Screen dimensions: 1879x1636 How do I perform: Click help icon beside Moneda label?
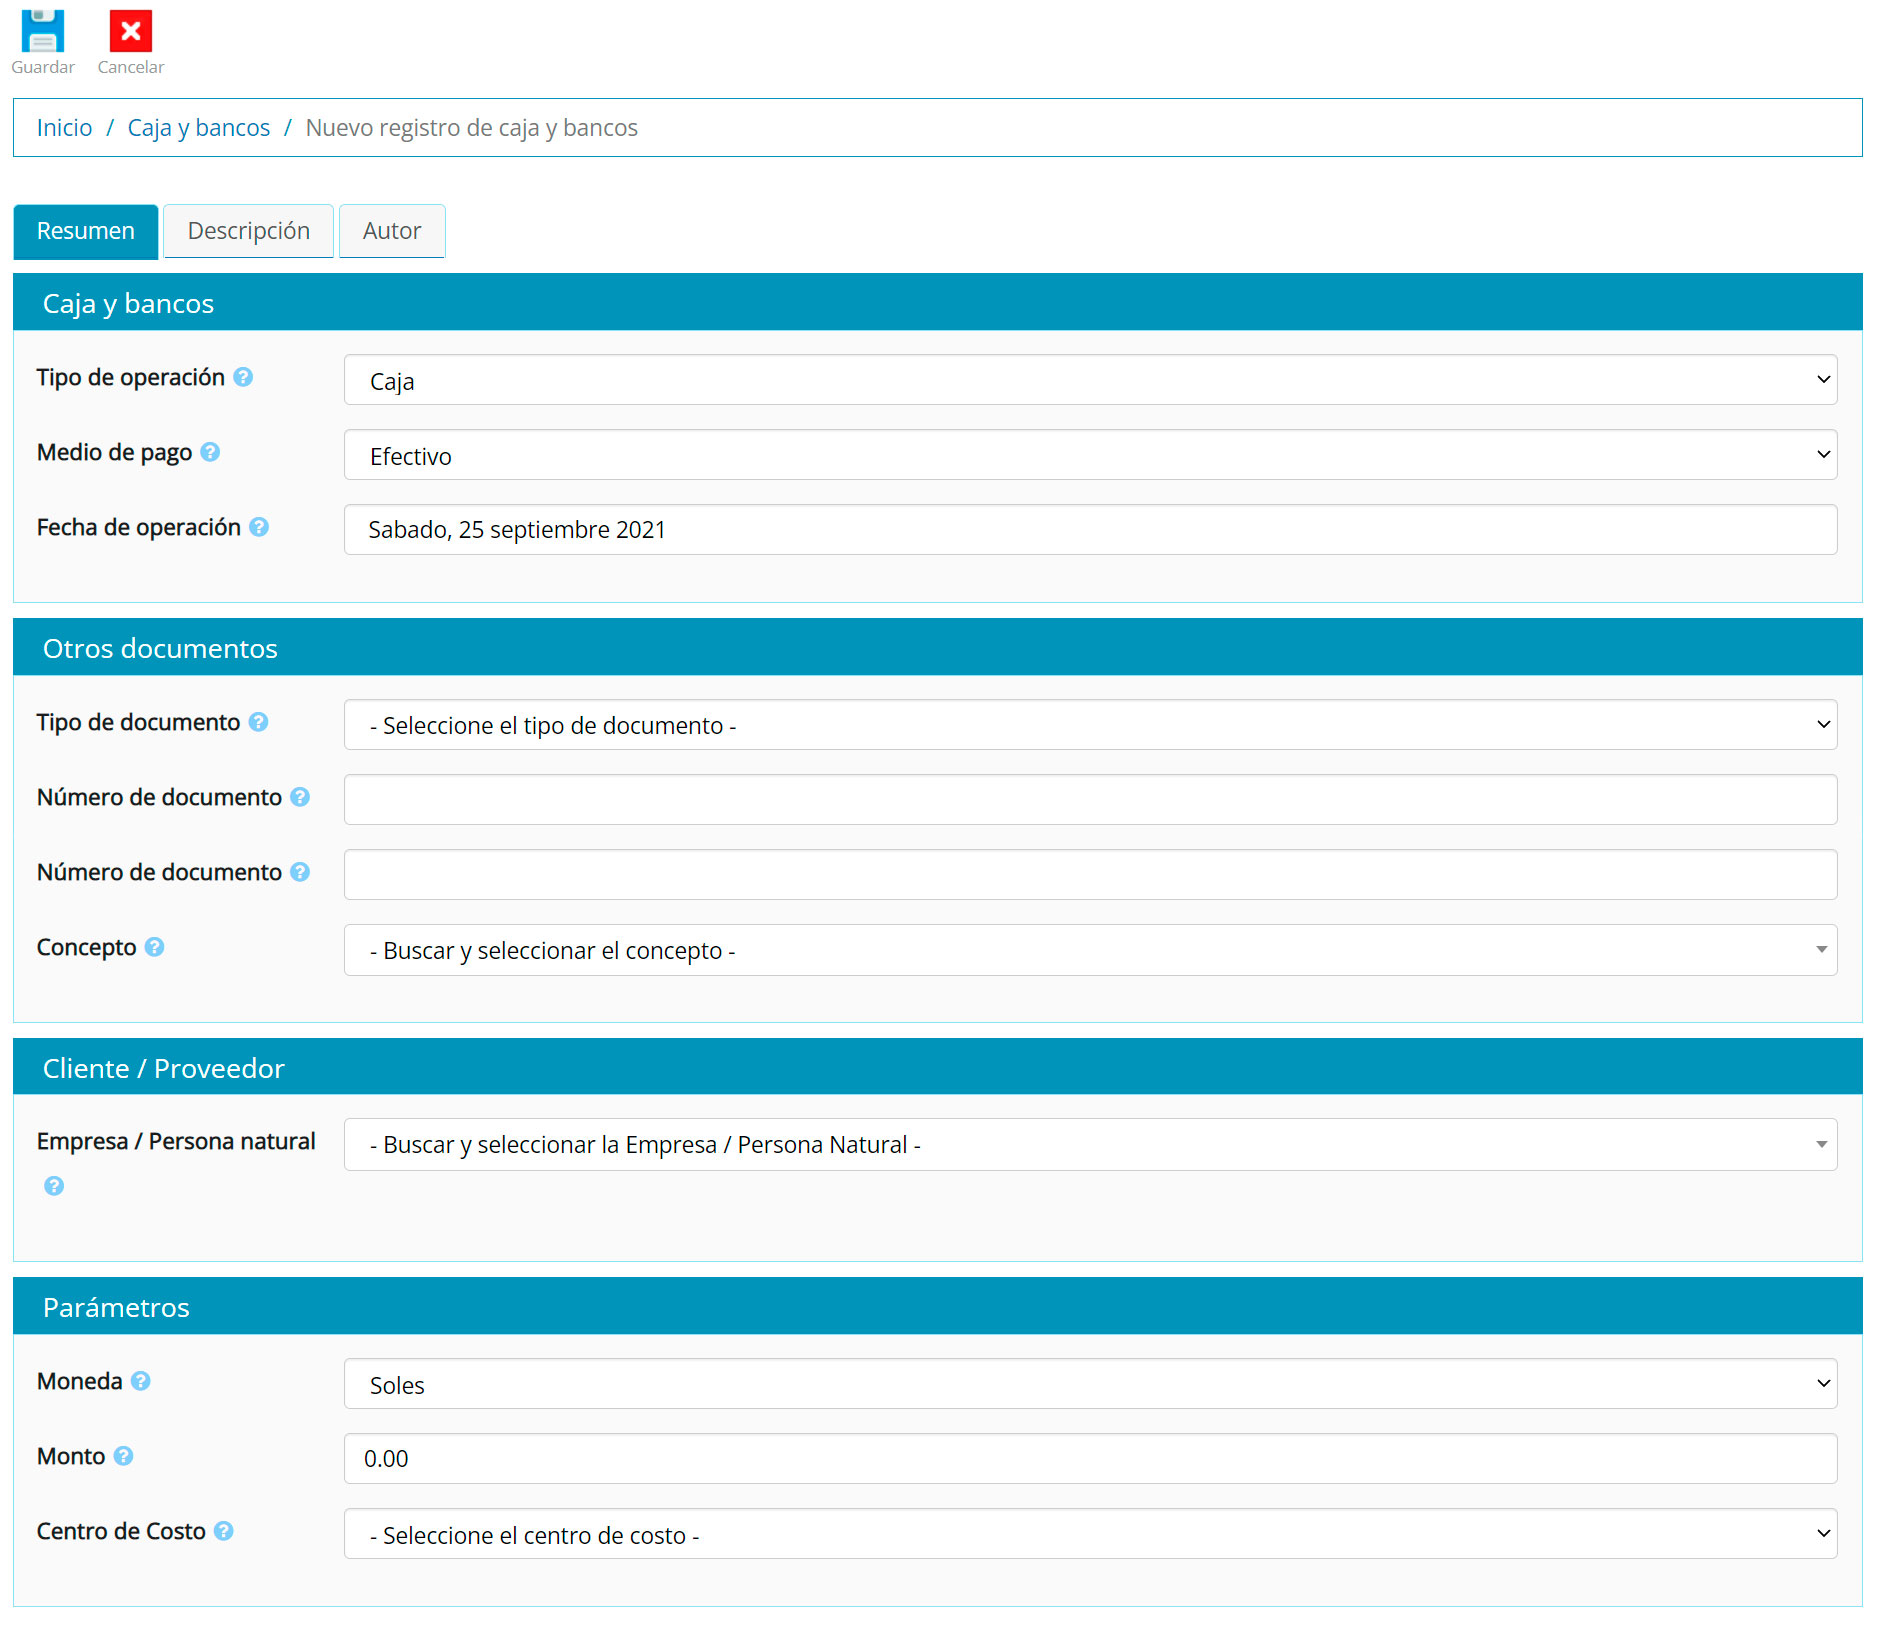(141, 1381)
